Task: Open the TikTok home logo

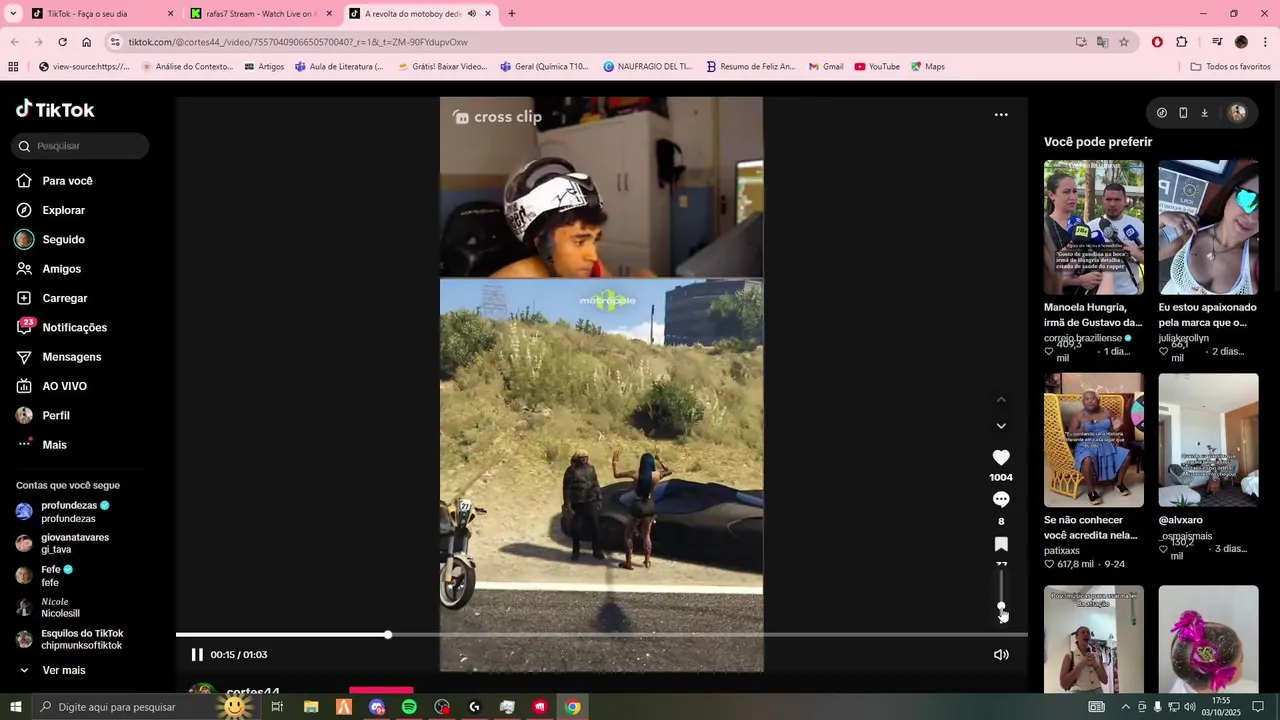Action: [x=55, y=109]
